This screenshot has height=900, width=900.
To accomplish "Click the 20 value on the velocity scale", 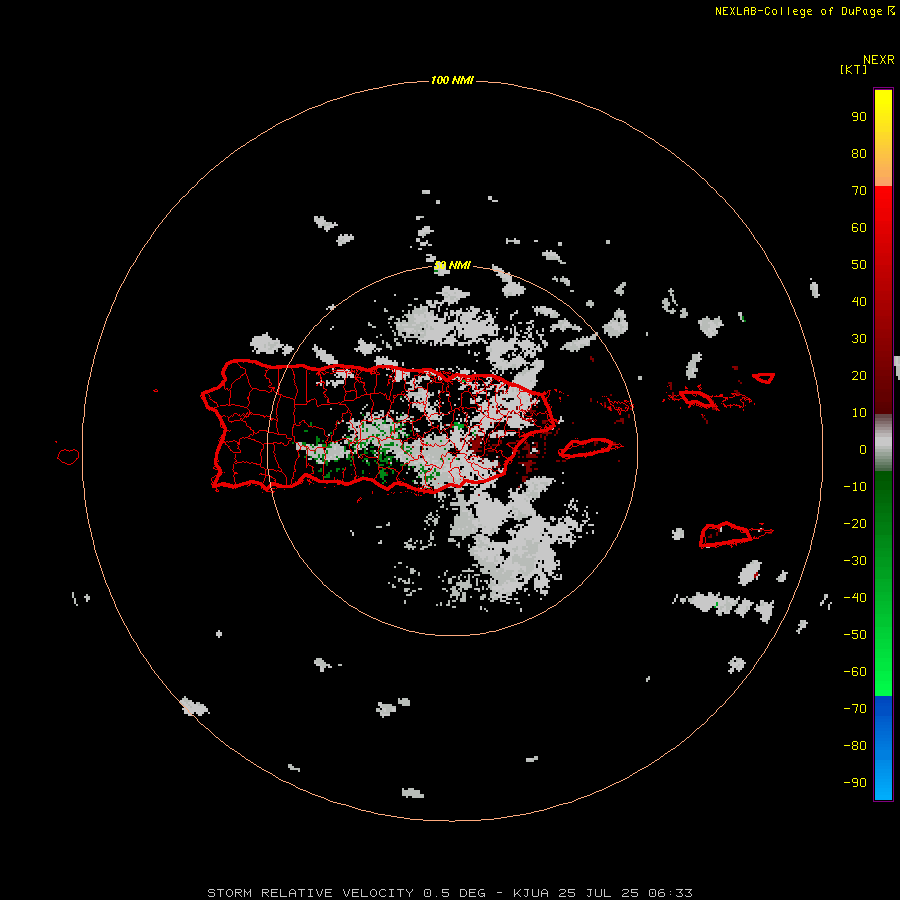I will click(x=859, y=376).
